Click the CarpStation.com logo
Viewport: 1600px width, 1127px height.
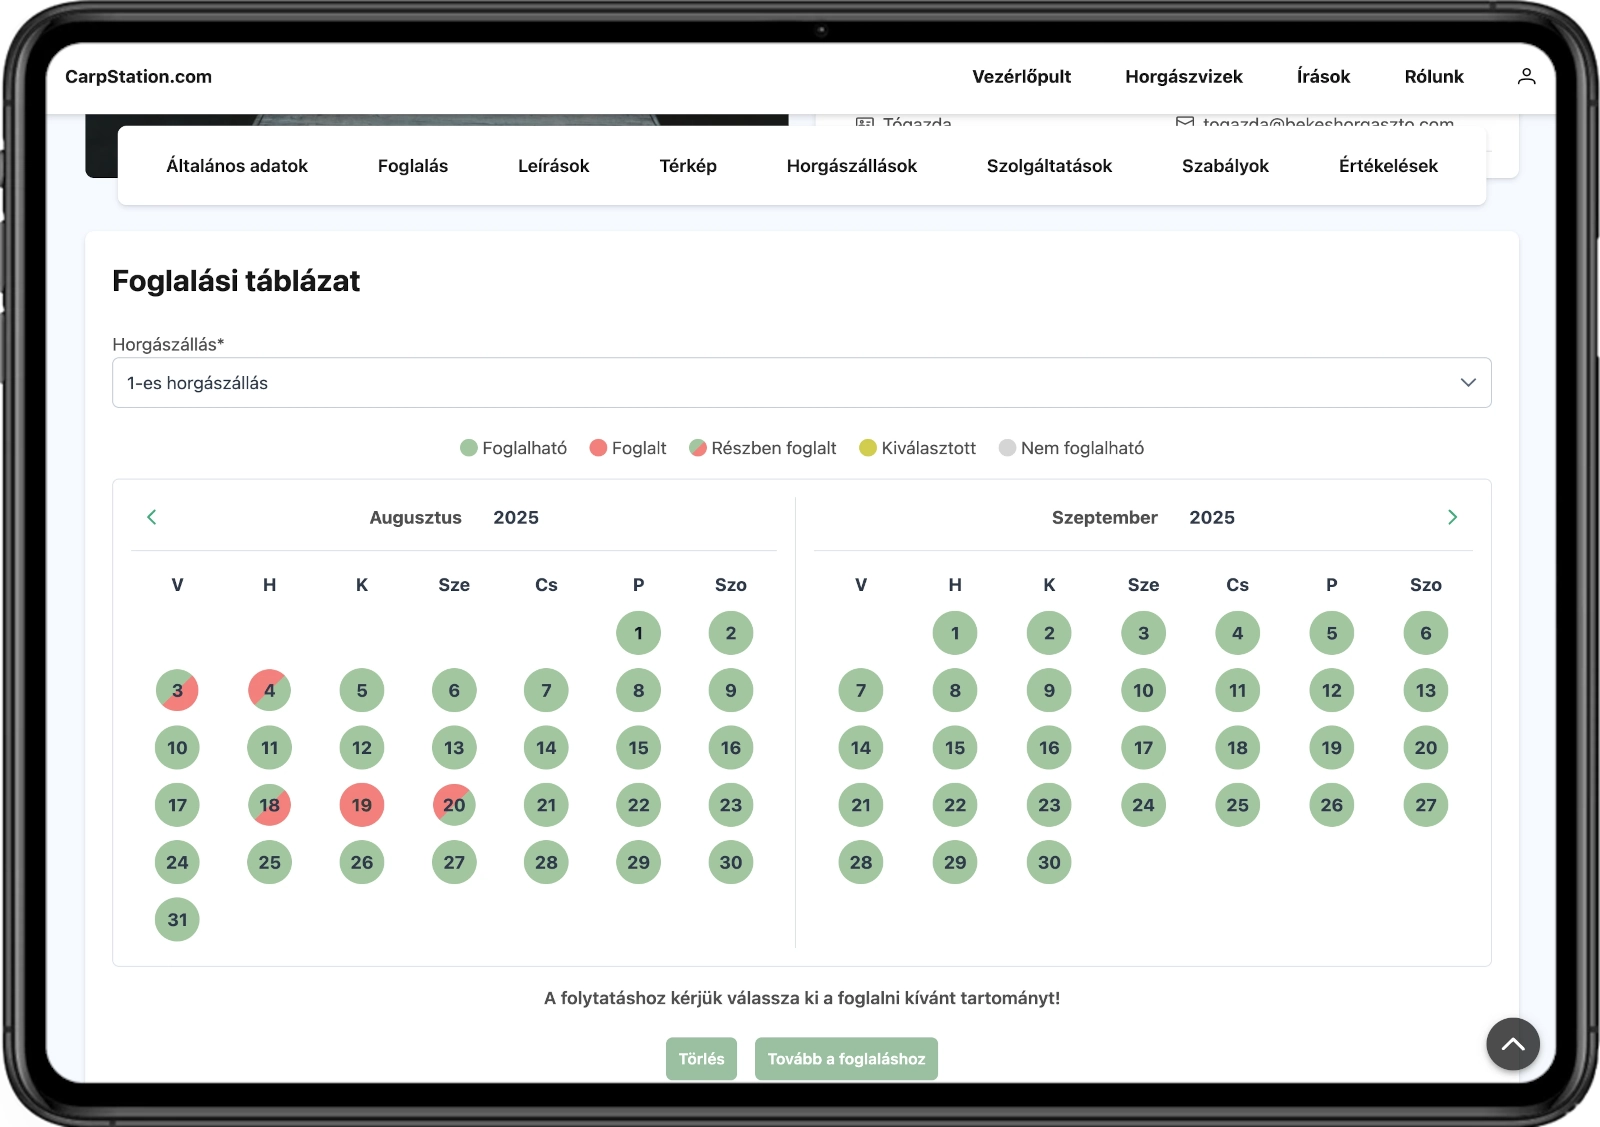[x=139, y=76]
